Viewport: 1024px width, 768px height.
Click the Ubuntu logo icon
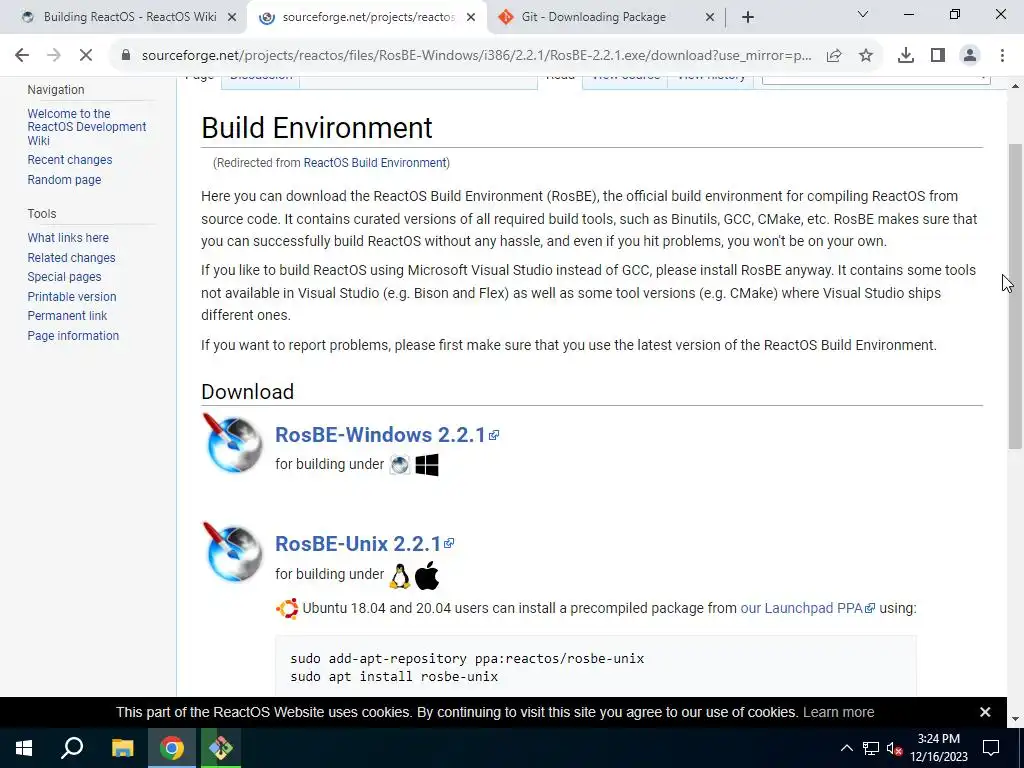[287, 609]
